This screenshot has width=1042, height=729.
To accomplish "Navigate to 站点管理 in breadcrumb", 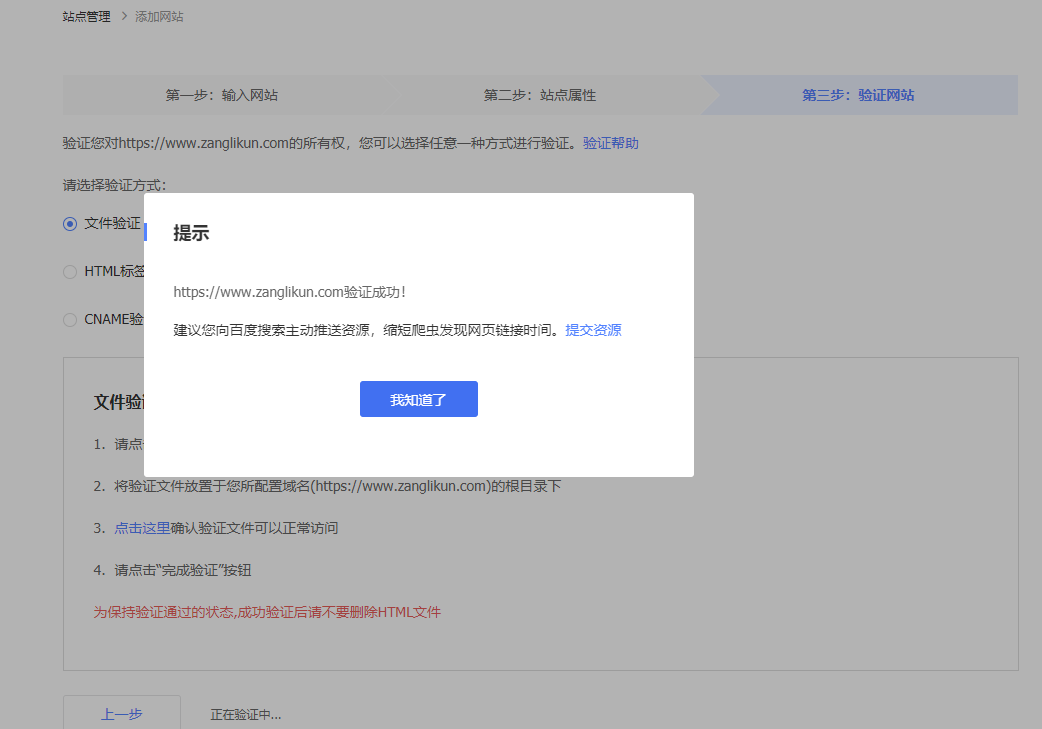I will tap(86, 17).
